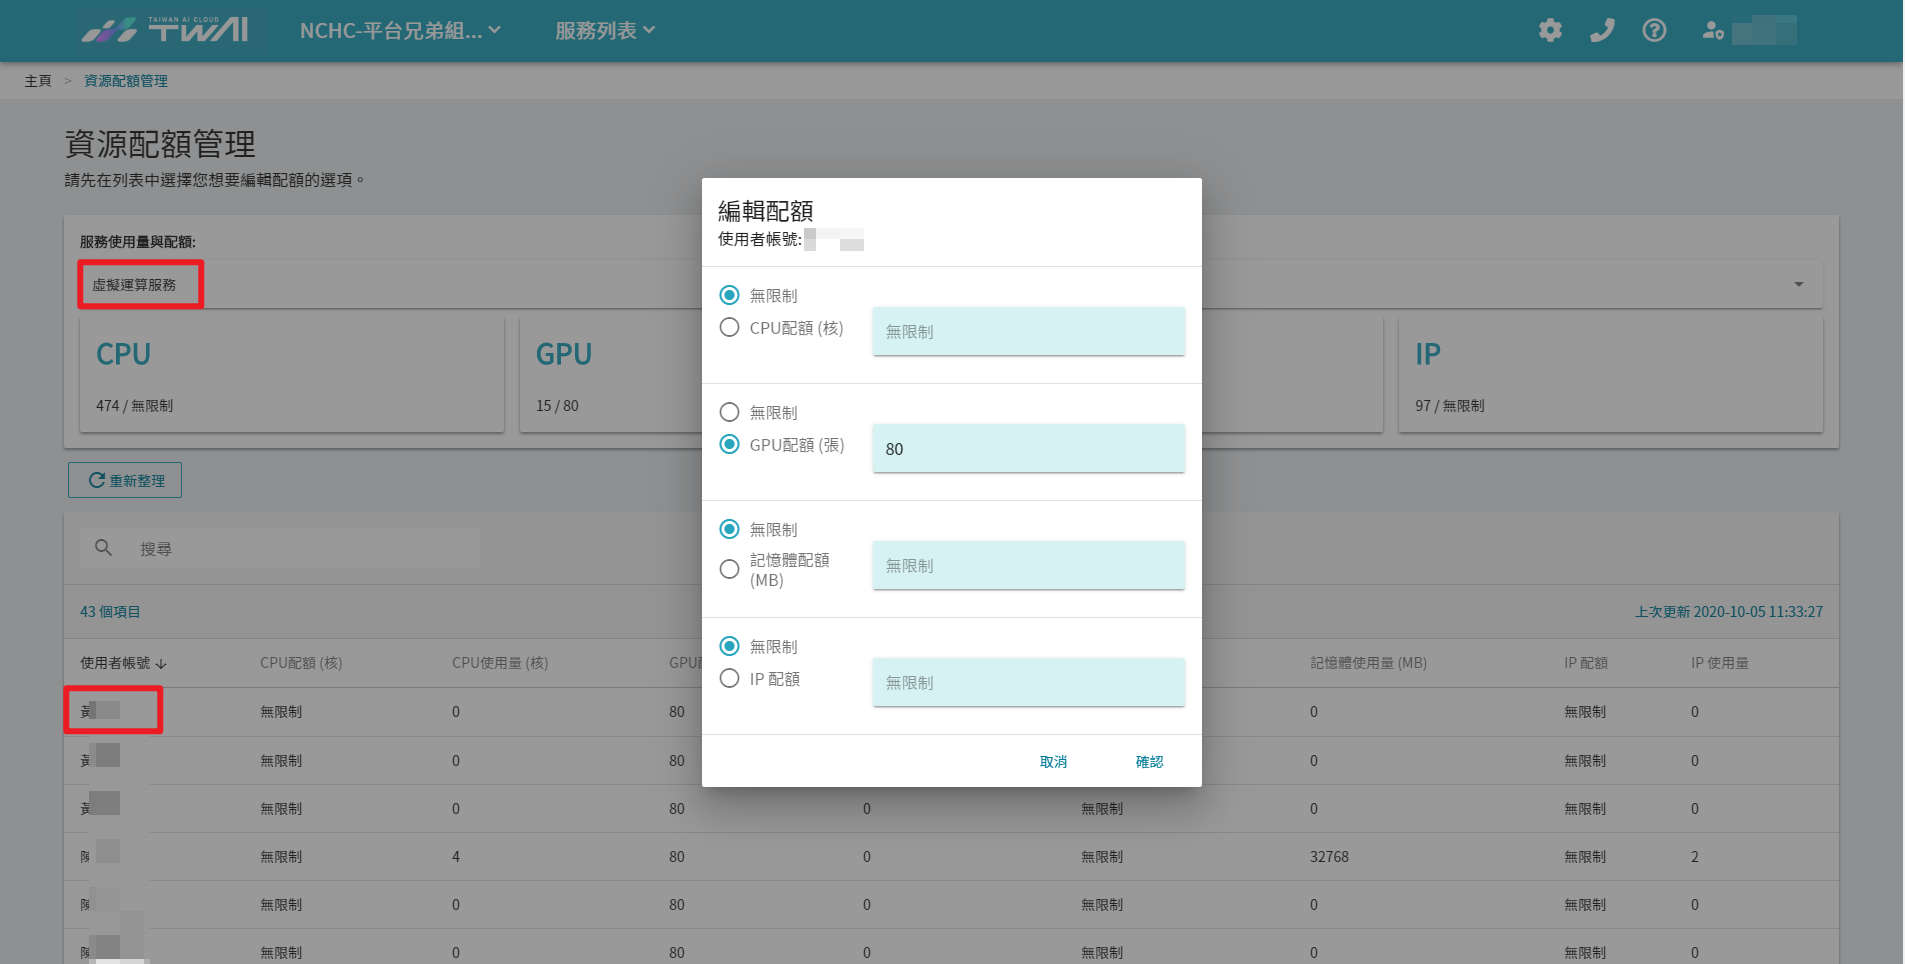Image resolution: width=1905 pixels, height=964 pixels.
Task: Open the help question mark icon
Action: pyautogui.click(x=1654, y=31)
